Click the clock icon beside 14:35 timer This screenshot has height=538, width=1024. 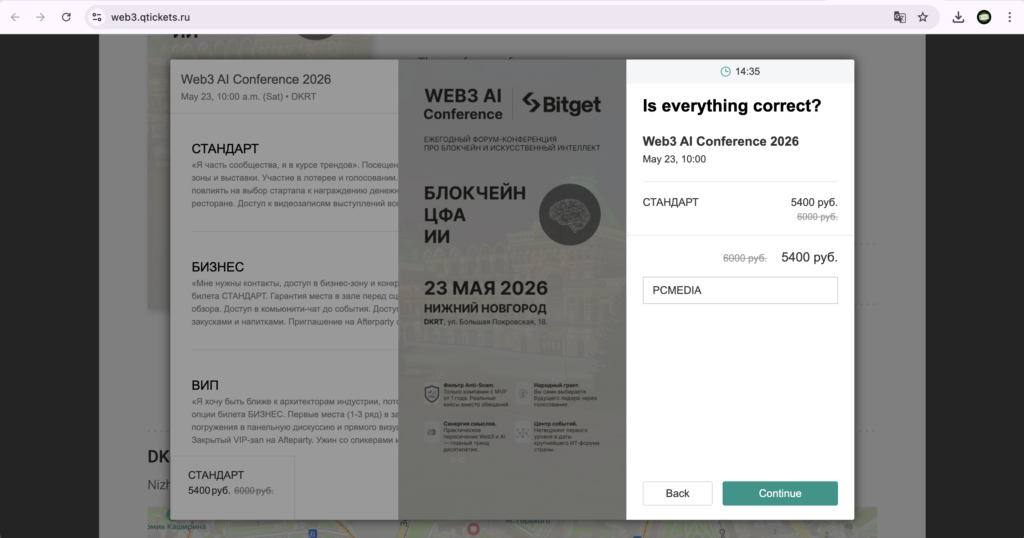tap(726, 72)
